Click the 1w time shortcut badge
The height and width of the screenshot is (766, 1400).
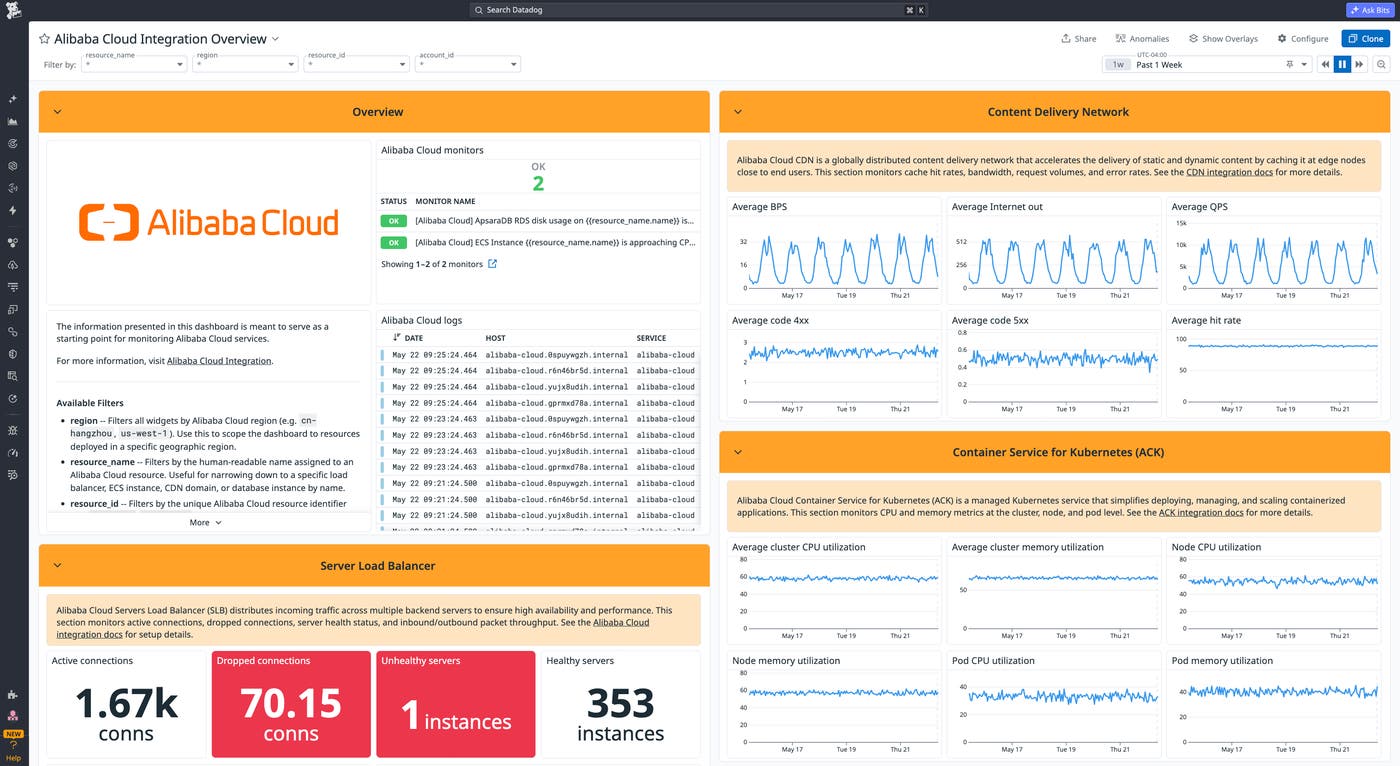tap(1118, 64)
